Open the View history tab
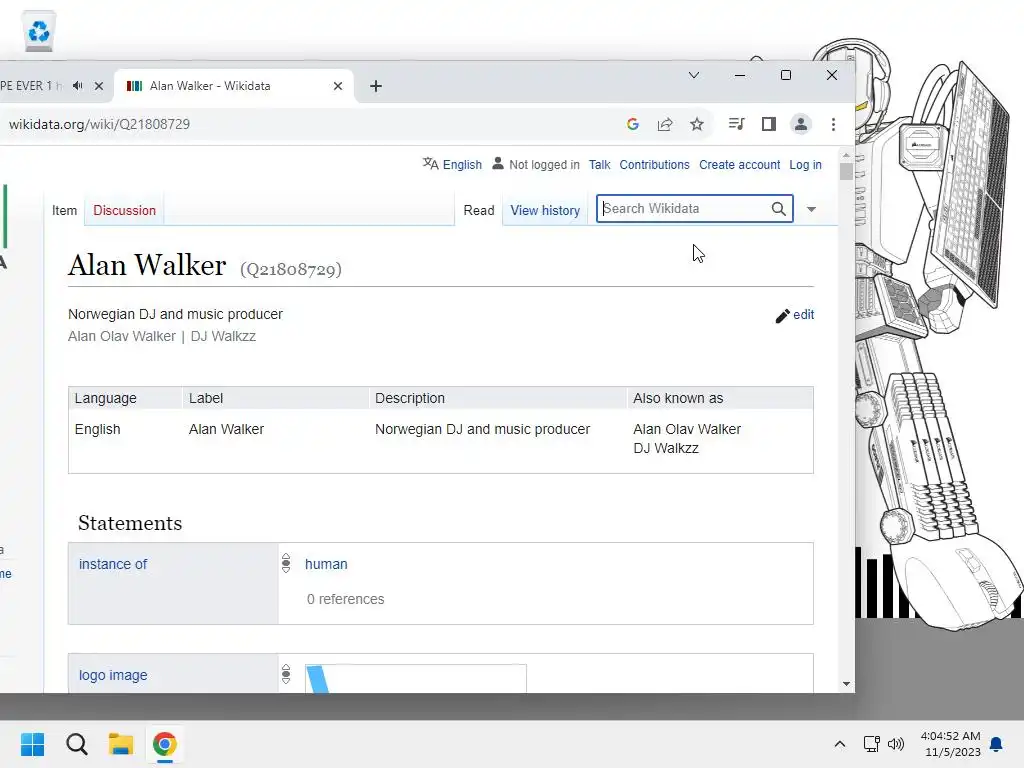This screenshot has height=768, width=1024. (x=545, y=210)
